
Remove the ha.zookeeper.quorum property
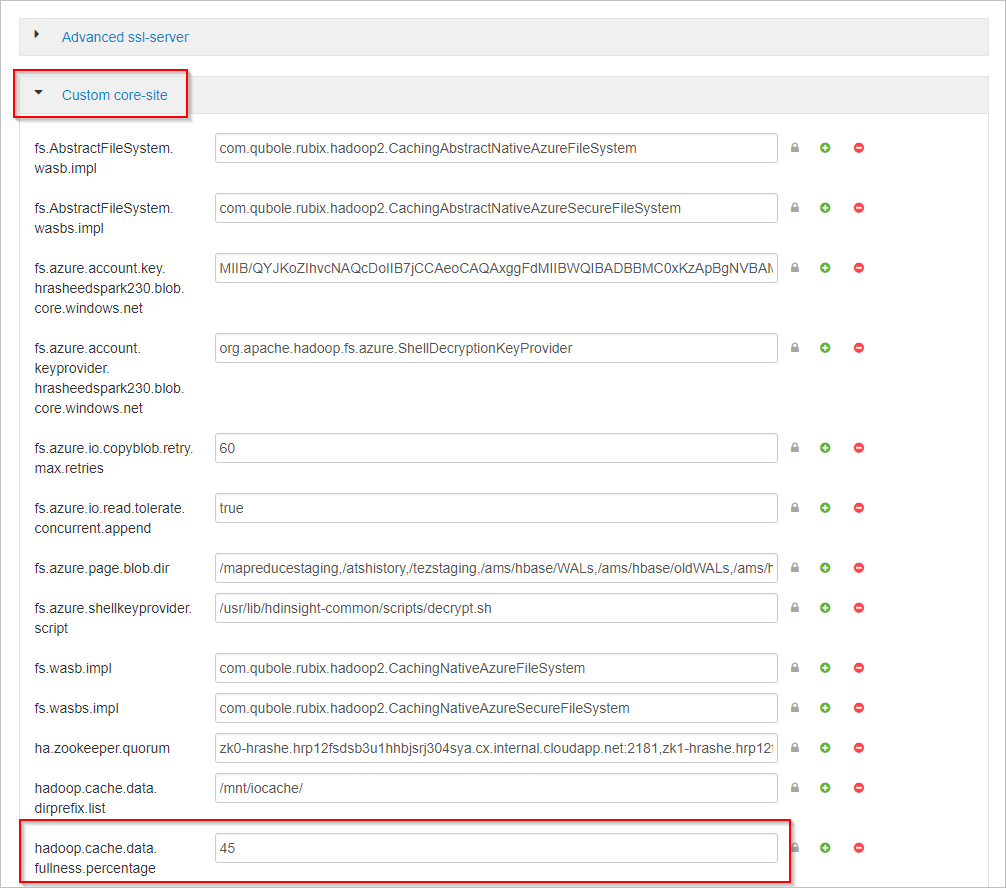point(858,747)
